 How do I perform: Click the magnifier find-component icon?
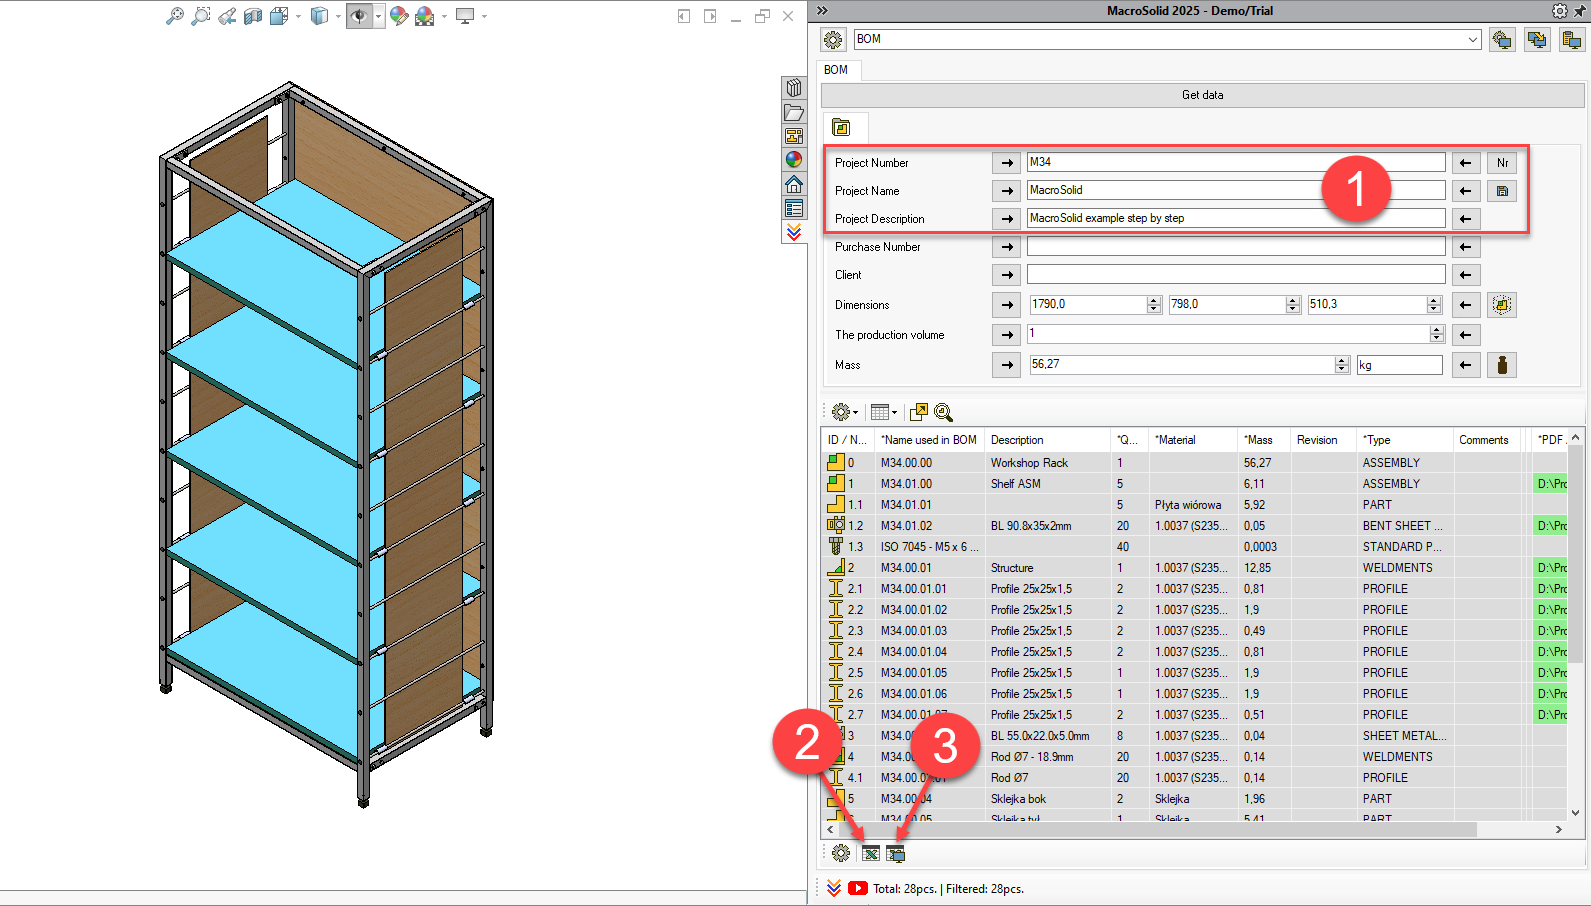tap(943, 412)
